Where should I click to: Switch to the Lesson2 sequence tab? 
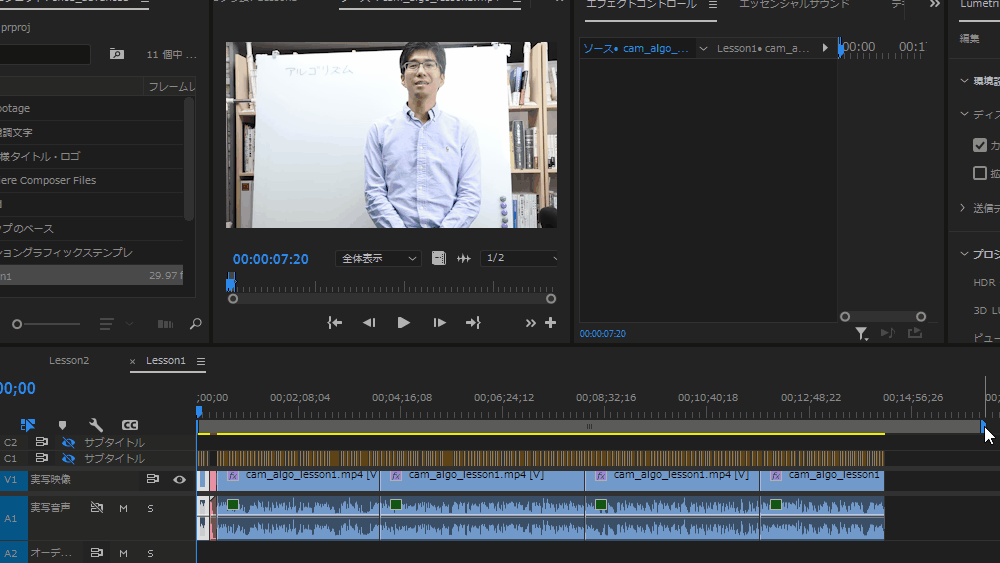[x=69, y=361]
